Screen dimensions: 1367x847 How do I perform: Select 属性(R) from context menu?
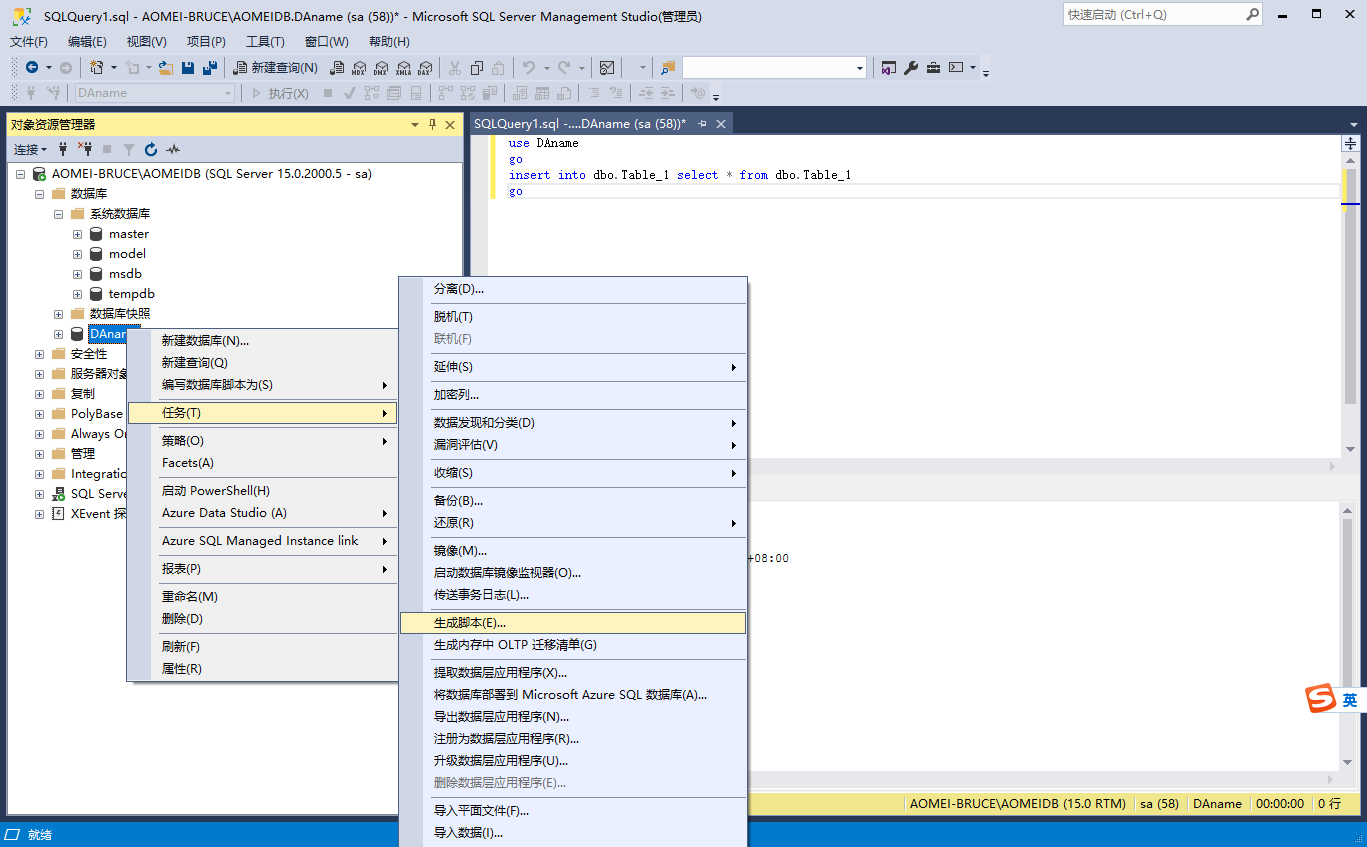(x=263, y=669)
